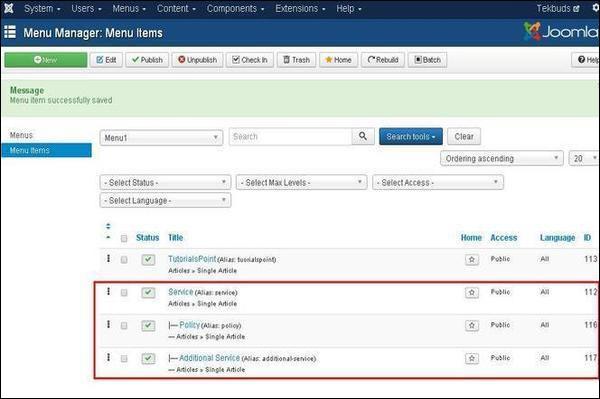
Task: Click the drag handle for Service row
Action: tap(108, 292)
